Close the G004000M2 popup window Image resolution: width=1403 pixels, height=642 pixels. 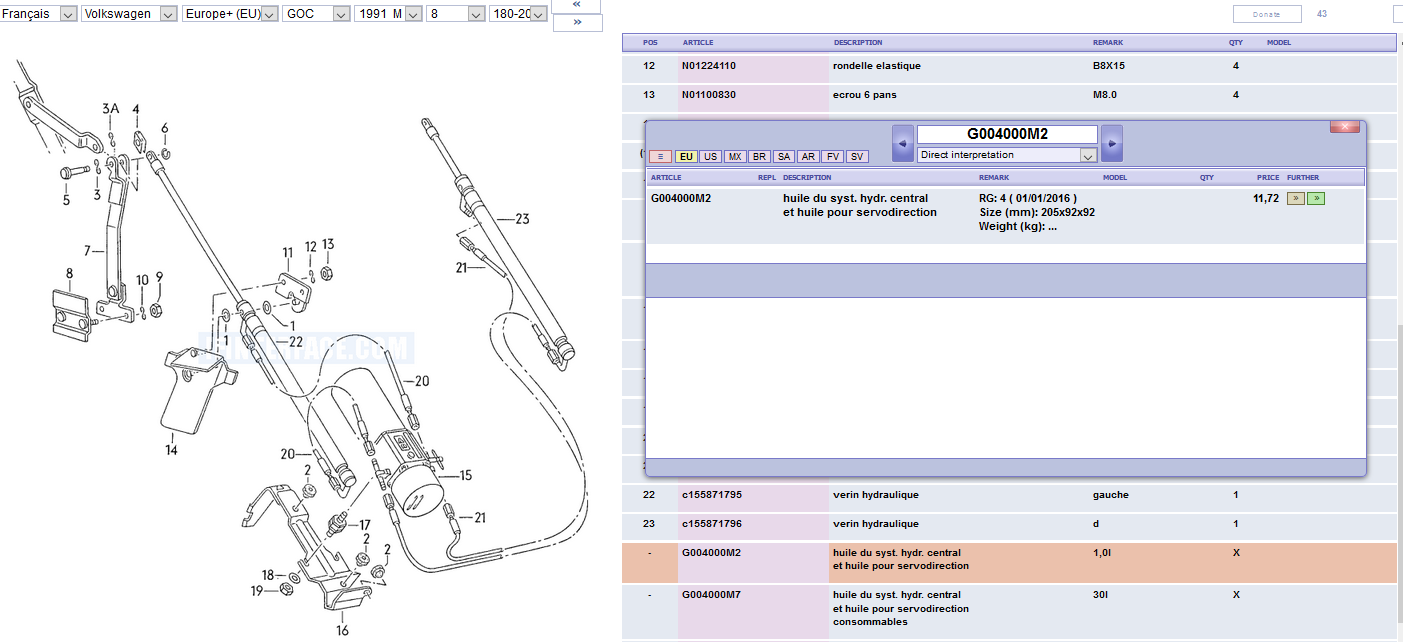tap(1344, 127)
